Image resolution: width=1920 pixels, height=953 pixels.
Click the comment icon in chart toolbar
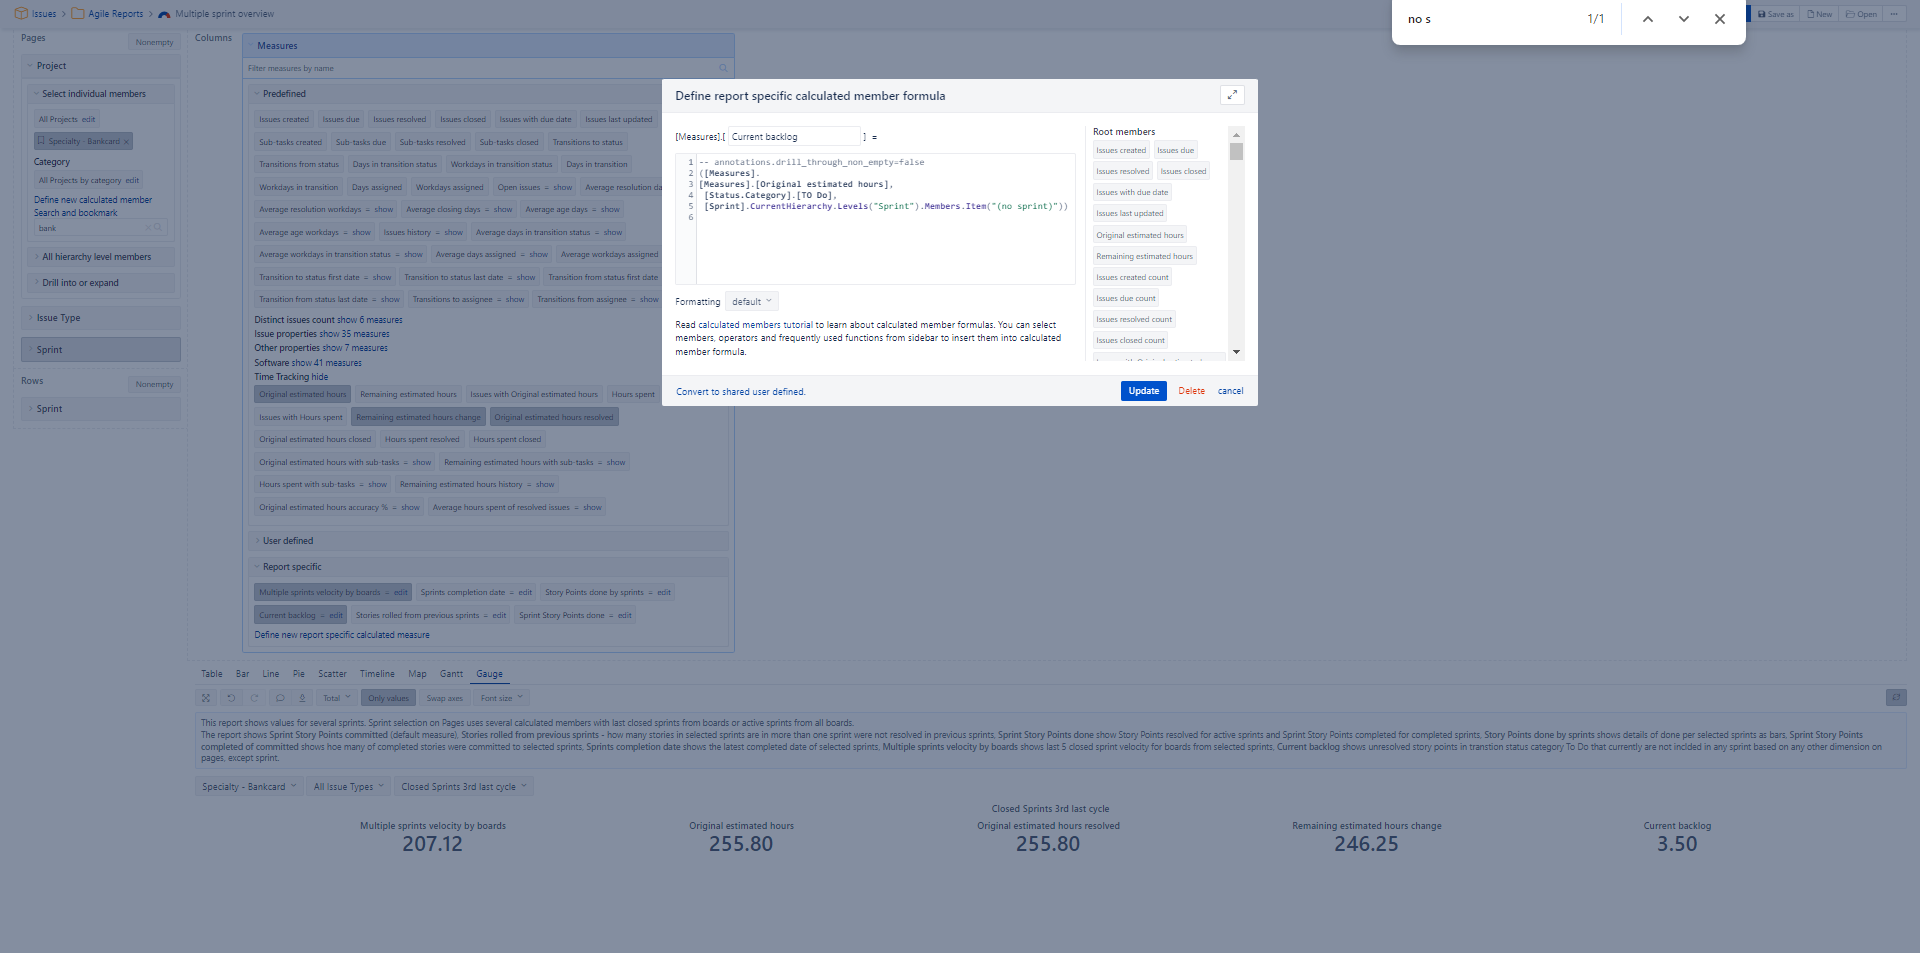coord(280,698)
